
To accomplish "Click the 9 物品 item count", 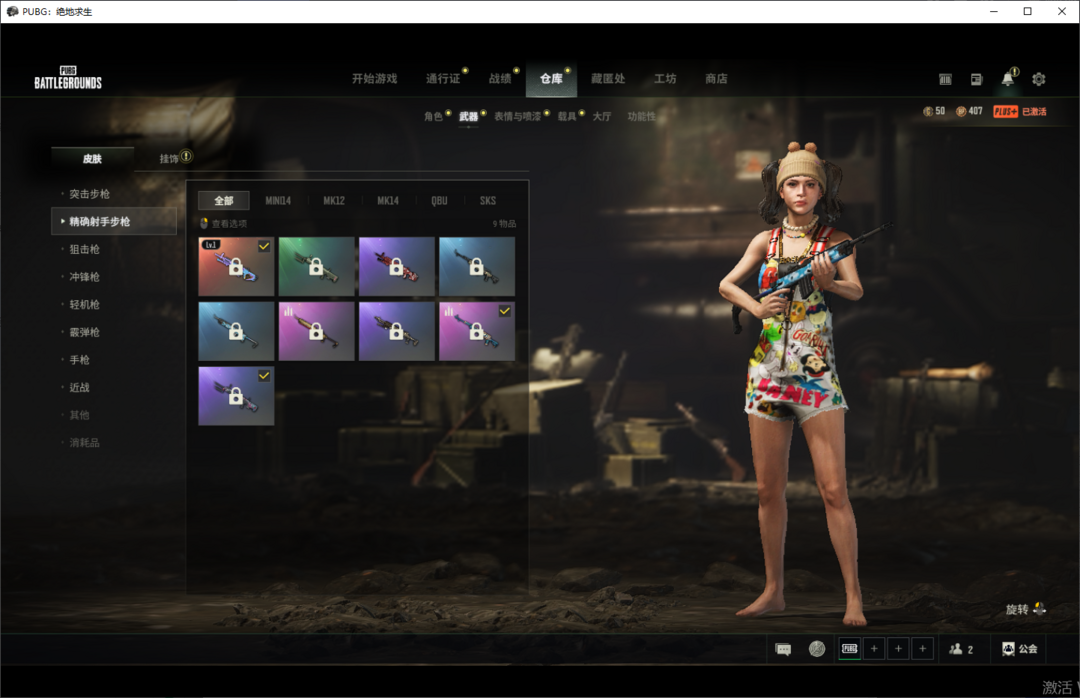I will 504,224.
